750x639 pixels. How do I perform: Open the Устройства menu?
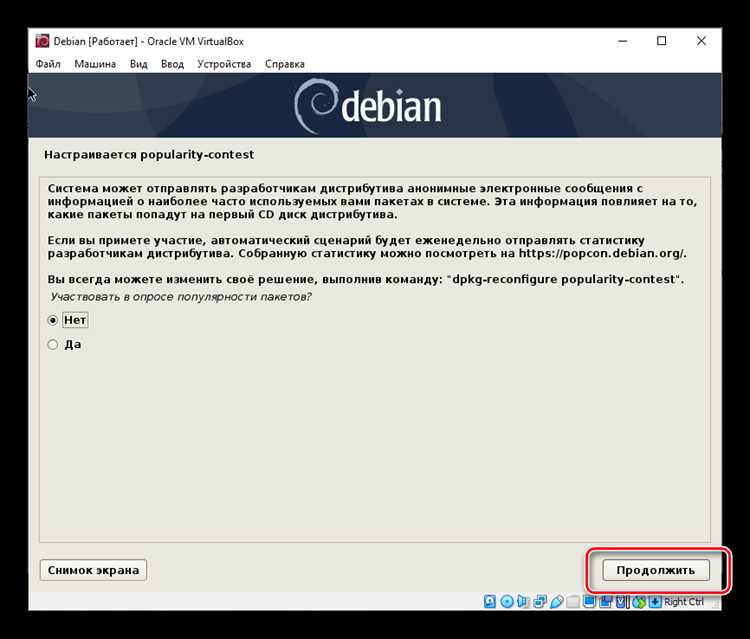pos(224,64)
